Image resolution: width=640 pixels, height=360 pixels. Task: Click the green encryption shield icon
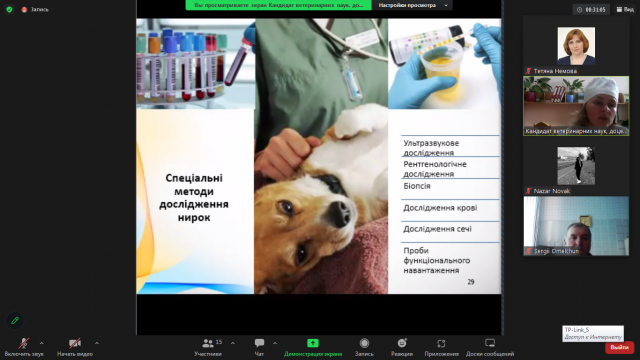pyautogui.click(x=9, y=9)
